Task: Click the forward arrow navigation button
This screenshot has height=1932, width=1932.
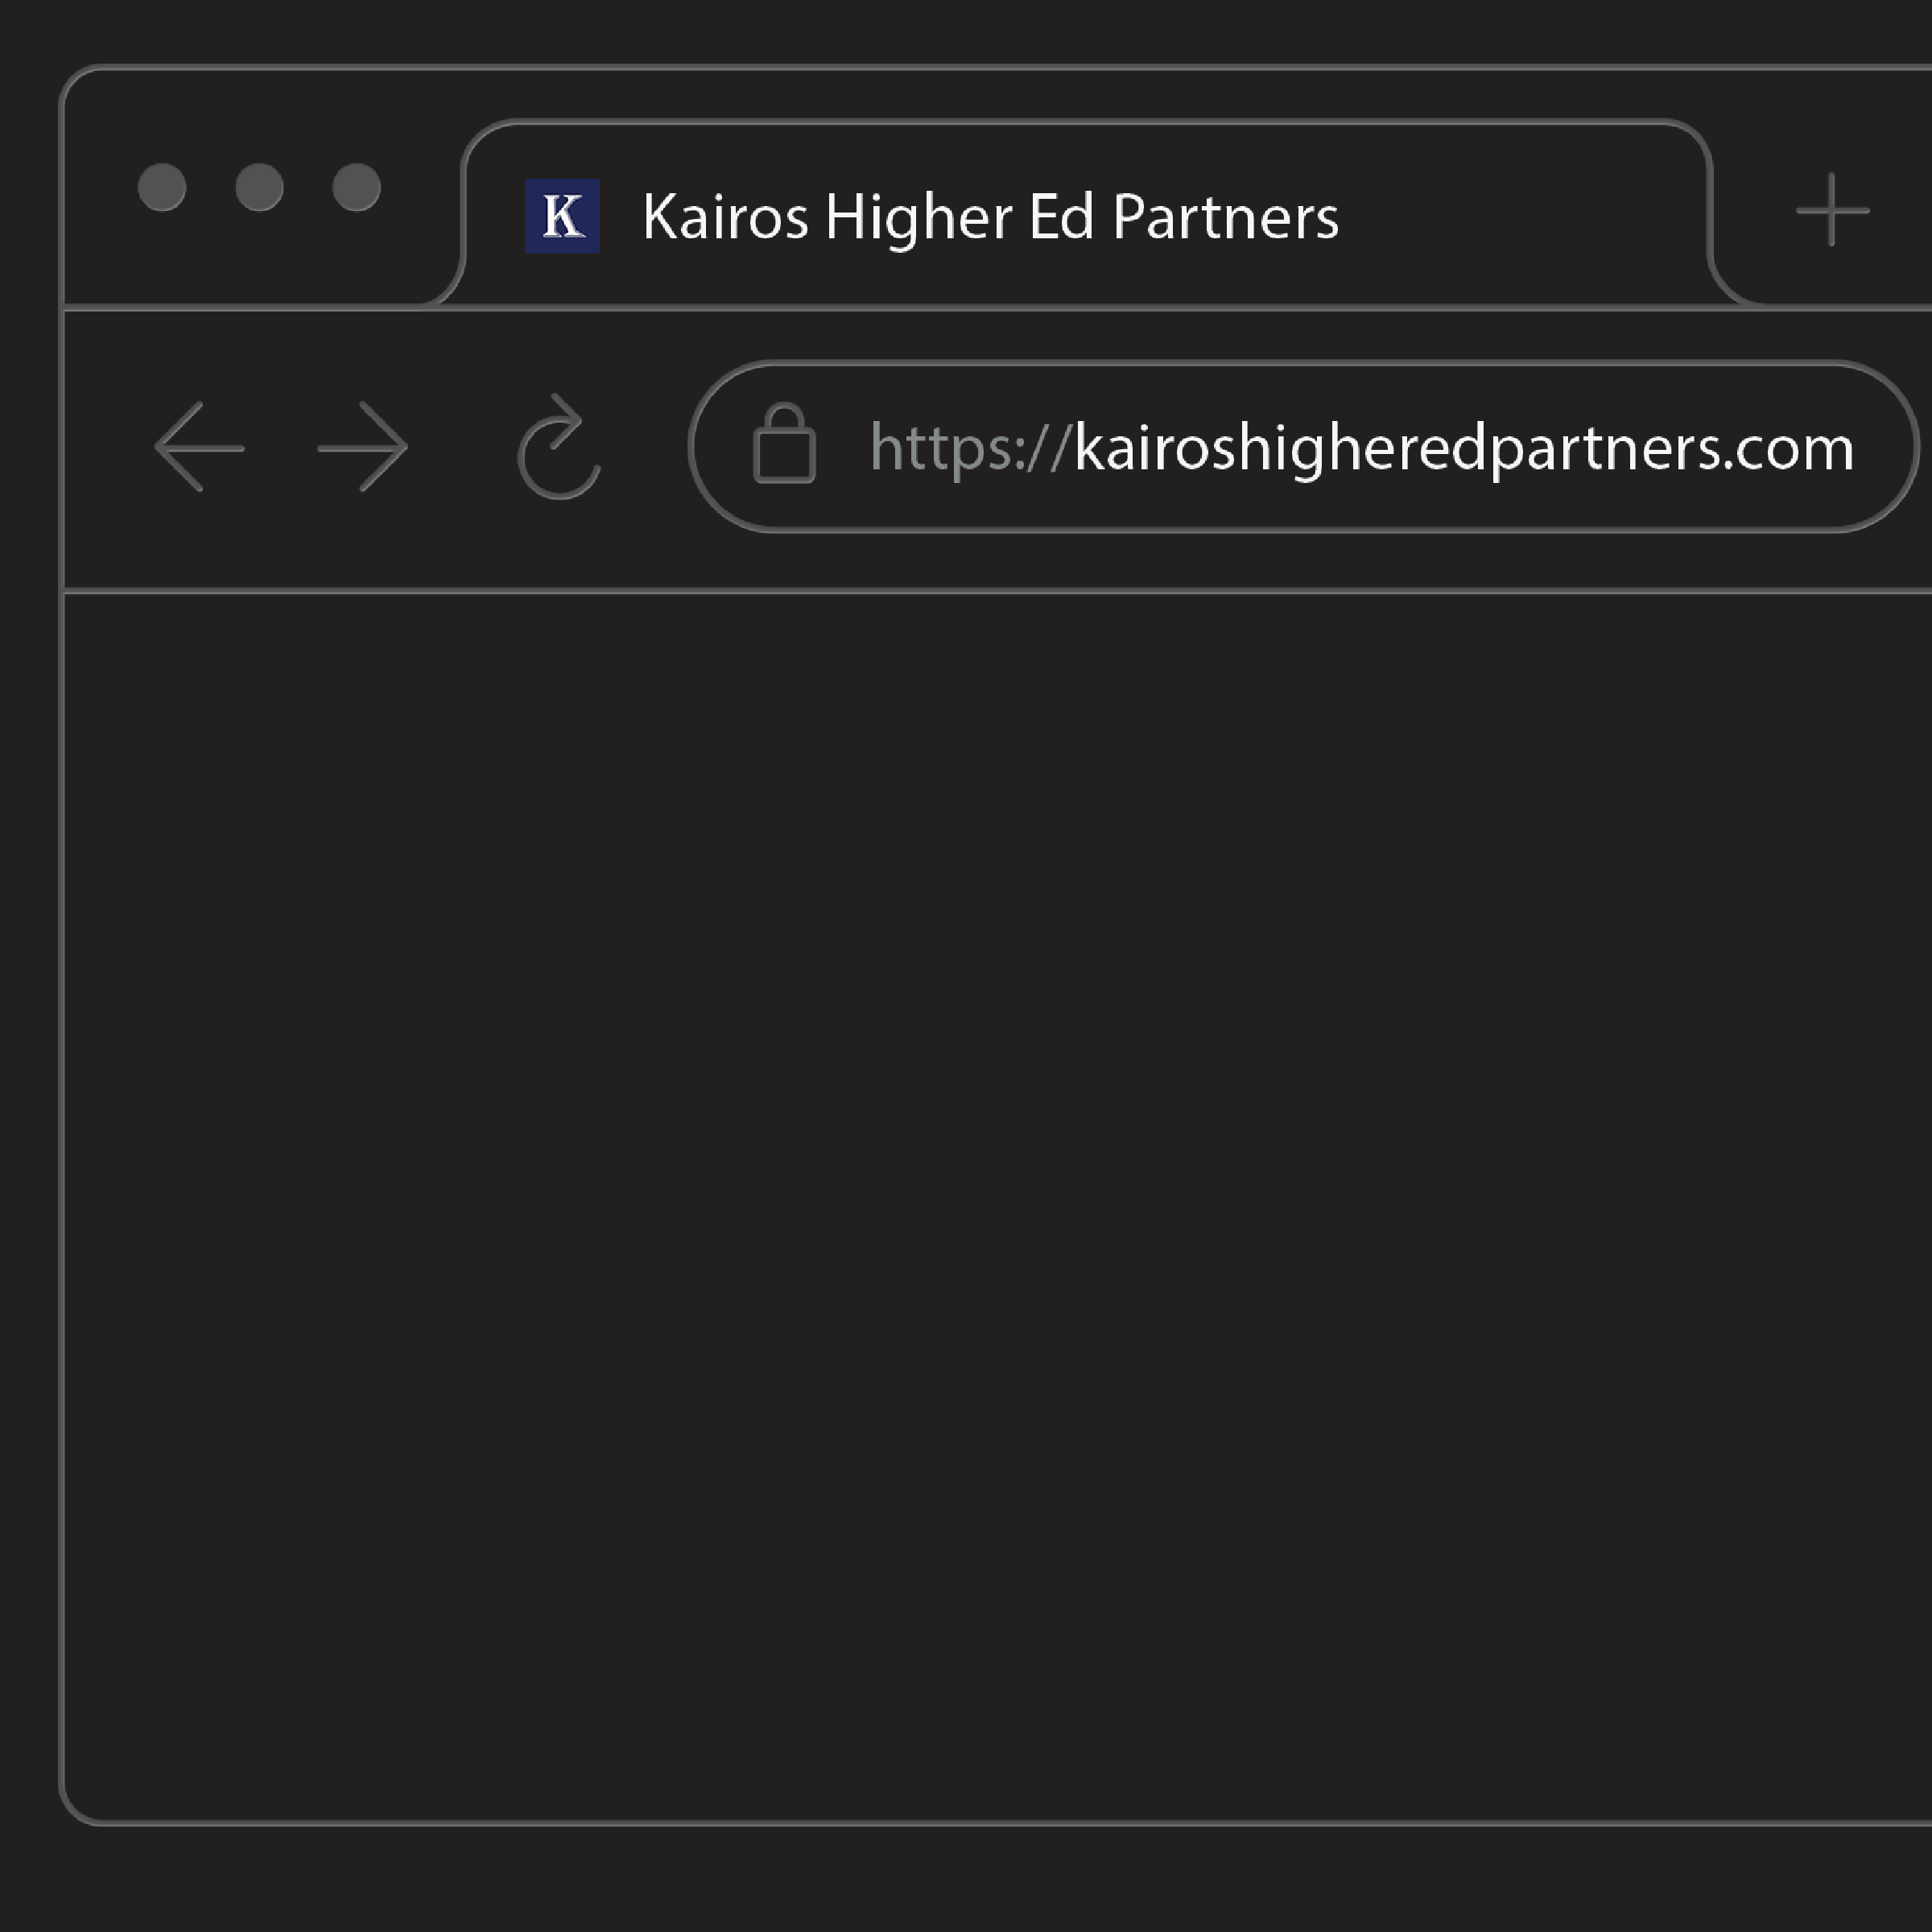Action: coord(363,447)
